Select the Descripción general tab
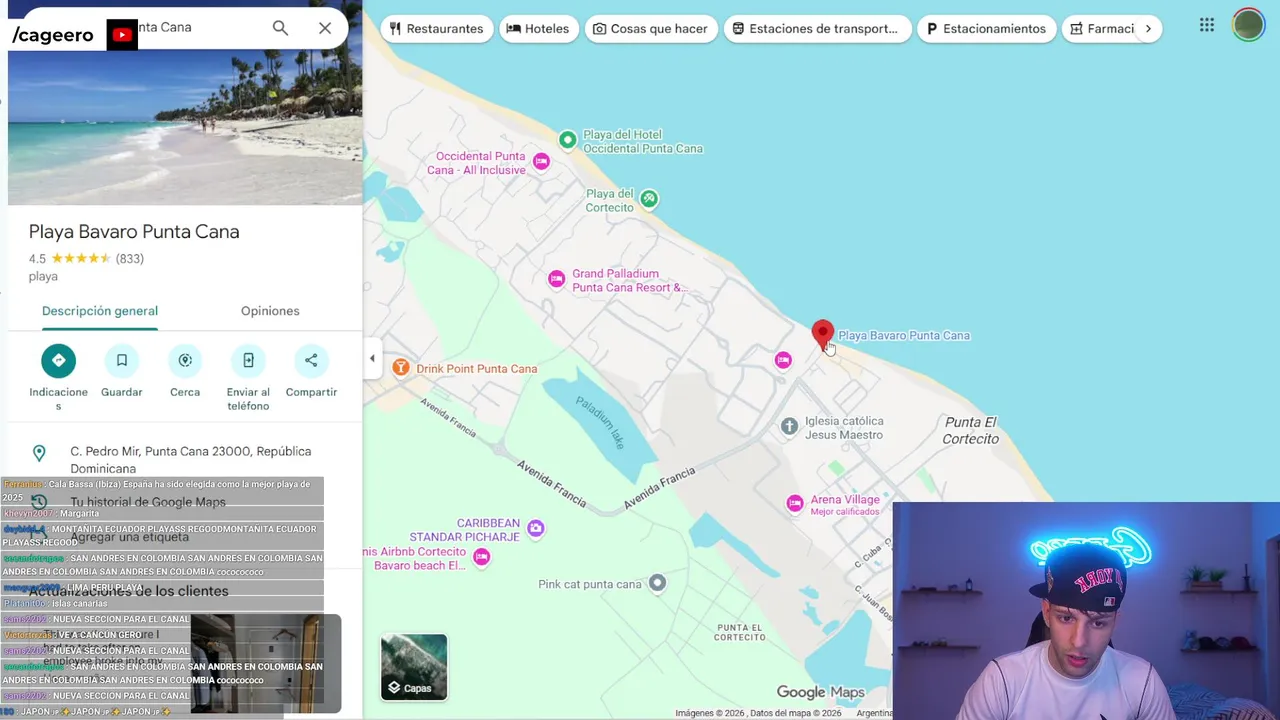 tap(100, 311)
